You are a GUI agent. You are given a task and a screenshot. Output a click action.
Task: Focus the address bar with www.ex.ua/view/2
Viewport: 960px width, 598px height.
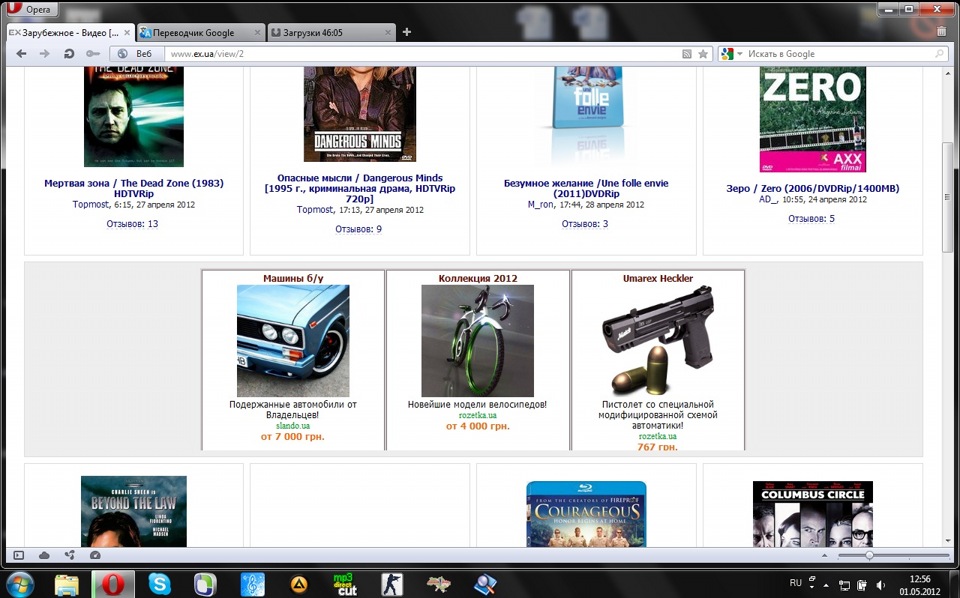[422, 54]
